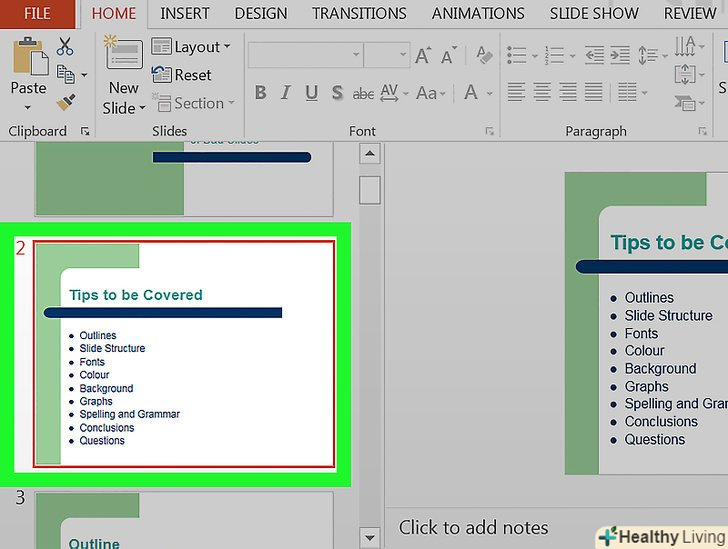Switch to the ANIMATIONS tab
The height and width of the screenshot is (549, 728).
click(x=478, y=14)
